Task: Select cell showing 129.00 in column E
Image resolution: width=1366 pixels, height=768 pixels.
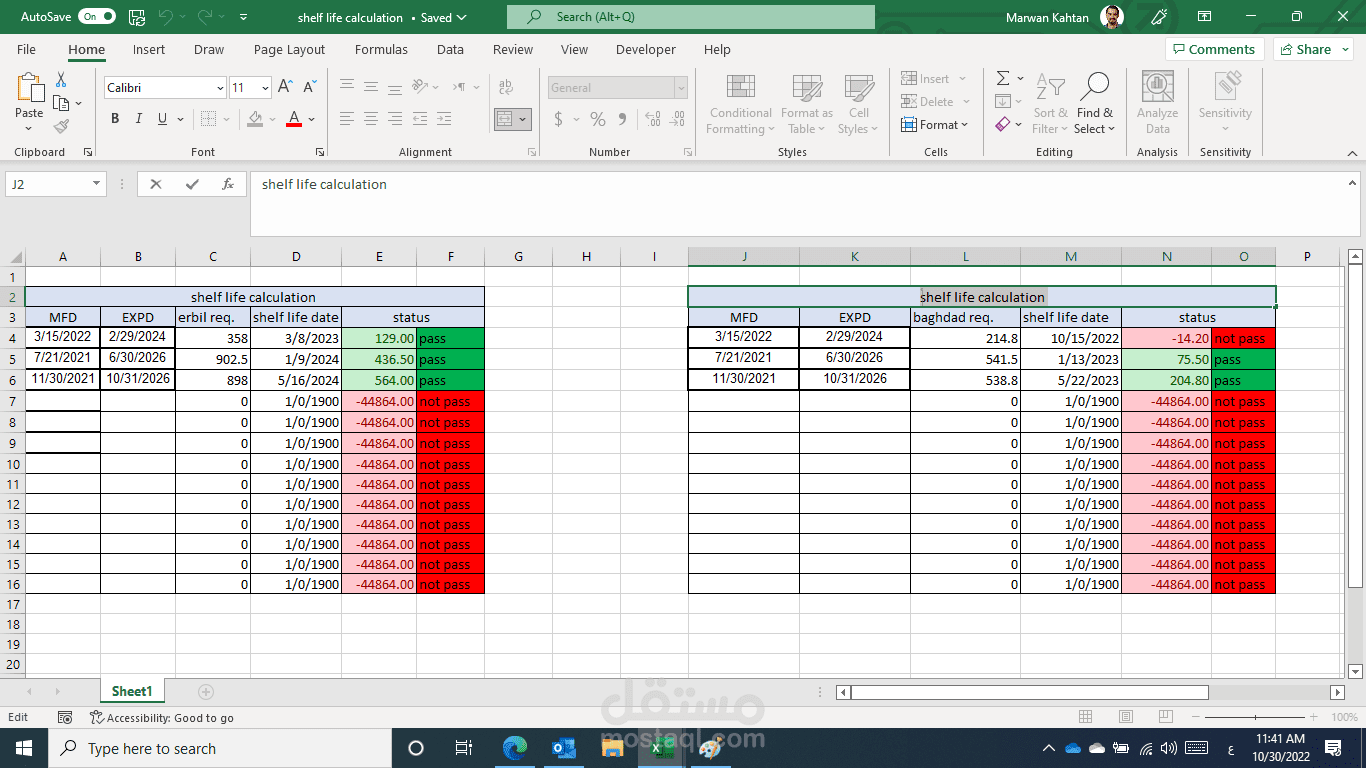Action: pyautogui.click(x=379, y=338)
